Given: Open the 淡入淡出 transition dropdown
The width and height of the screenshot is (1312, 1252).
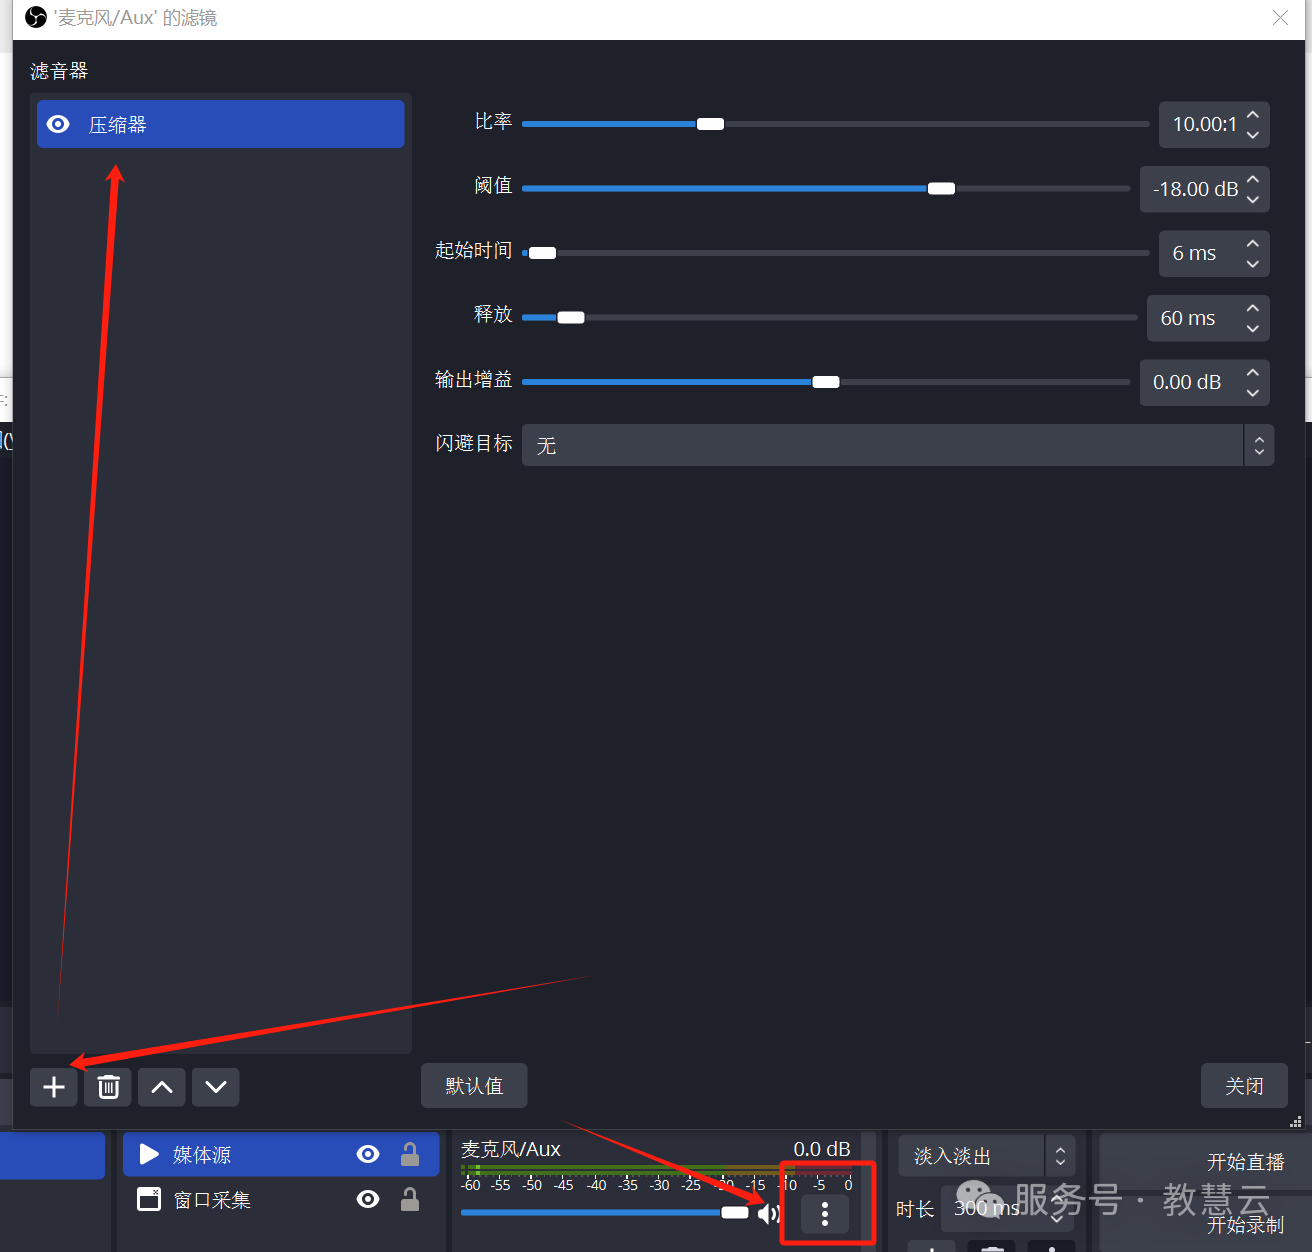Looking at the screenshot, I should tap(985, 1156).
